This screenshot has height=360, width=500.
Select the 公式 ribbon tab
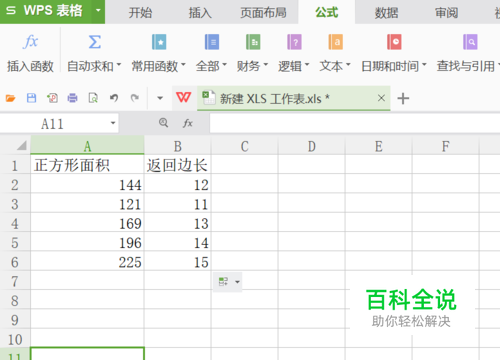click(327, 13)
